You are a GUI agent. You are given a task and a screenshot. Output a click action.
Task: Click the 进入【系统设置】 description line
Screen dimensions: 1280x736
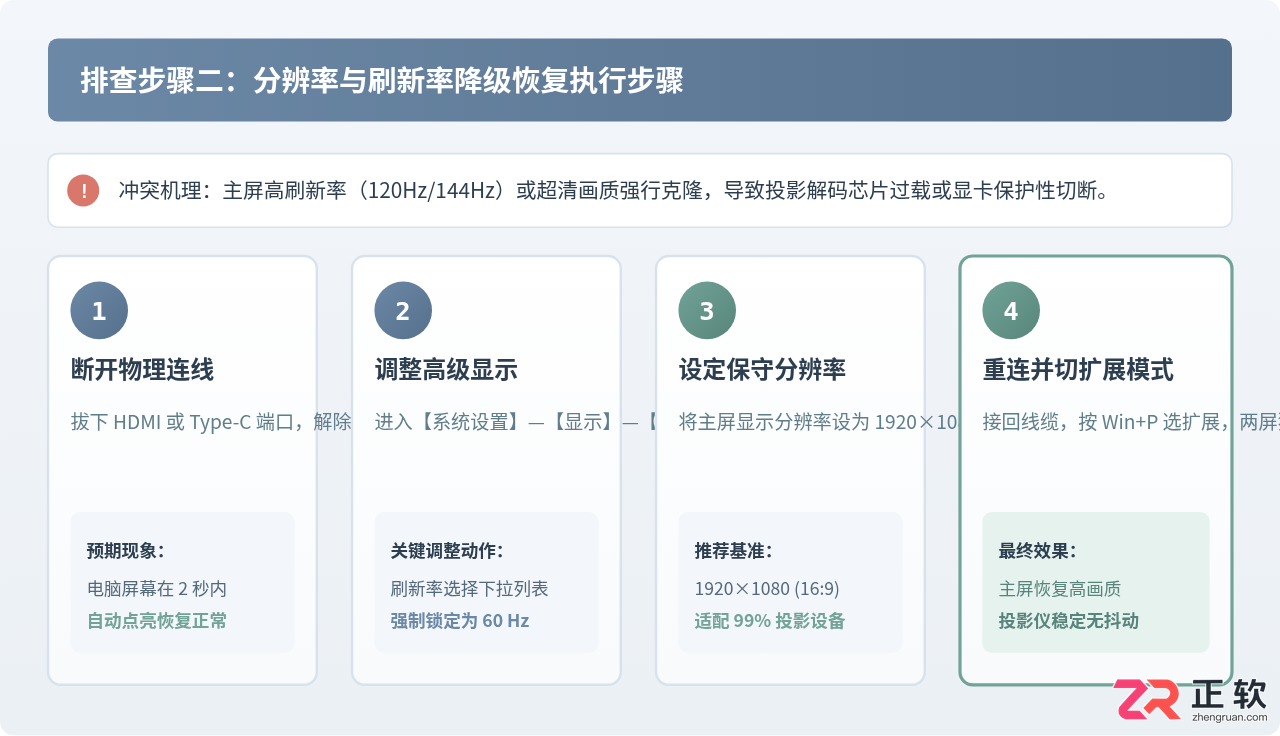[515, 422]
